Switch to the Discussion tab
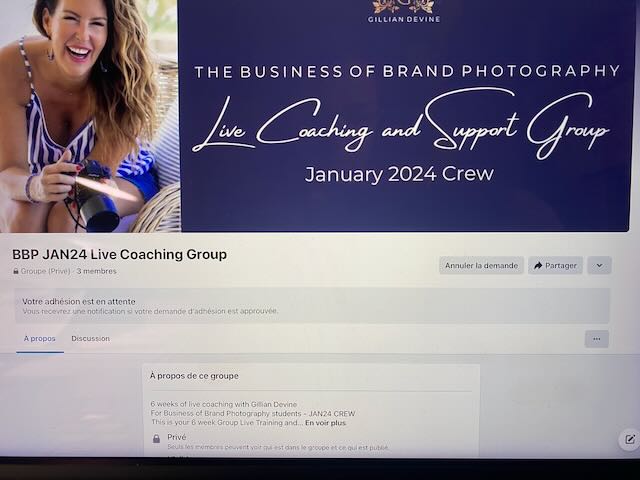Image resolution: width=640 pixels, height=480 pixels. 91,339
